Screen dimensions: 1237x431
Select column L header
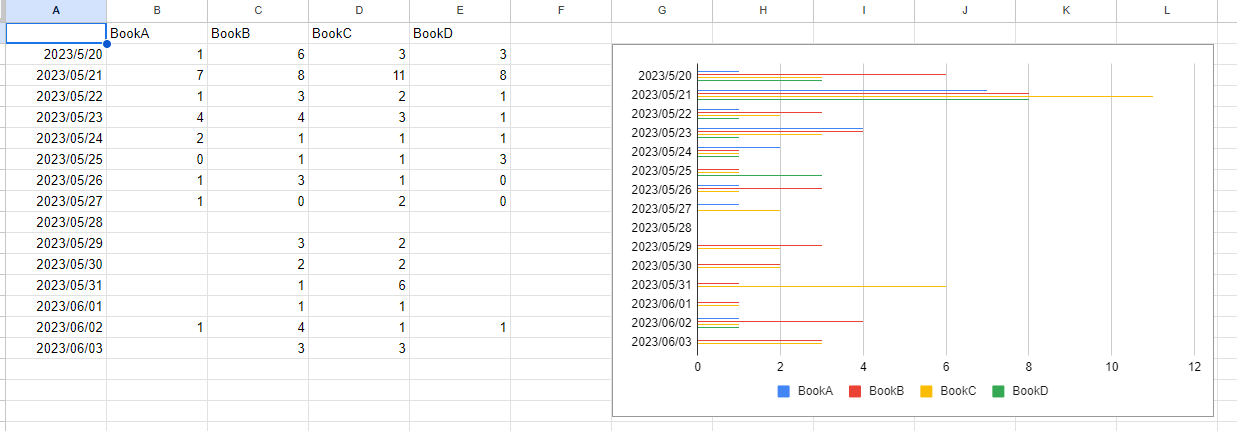tap(1167, 11)
